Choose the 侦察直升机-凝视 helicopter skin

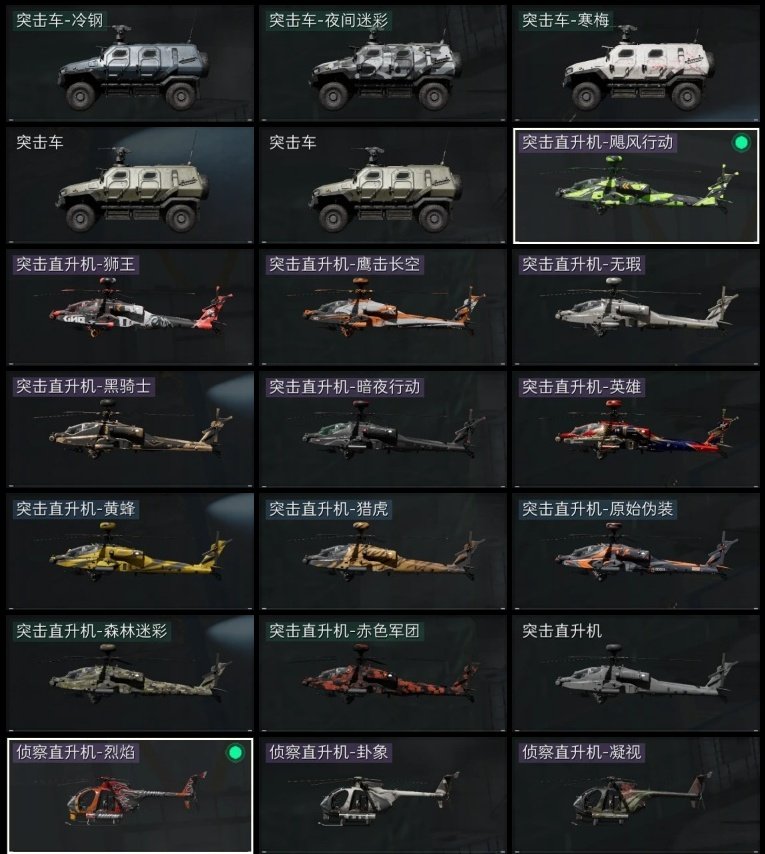[636, 795]
